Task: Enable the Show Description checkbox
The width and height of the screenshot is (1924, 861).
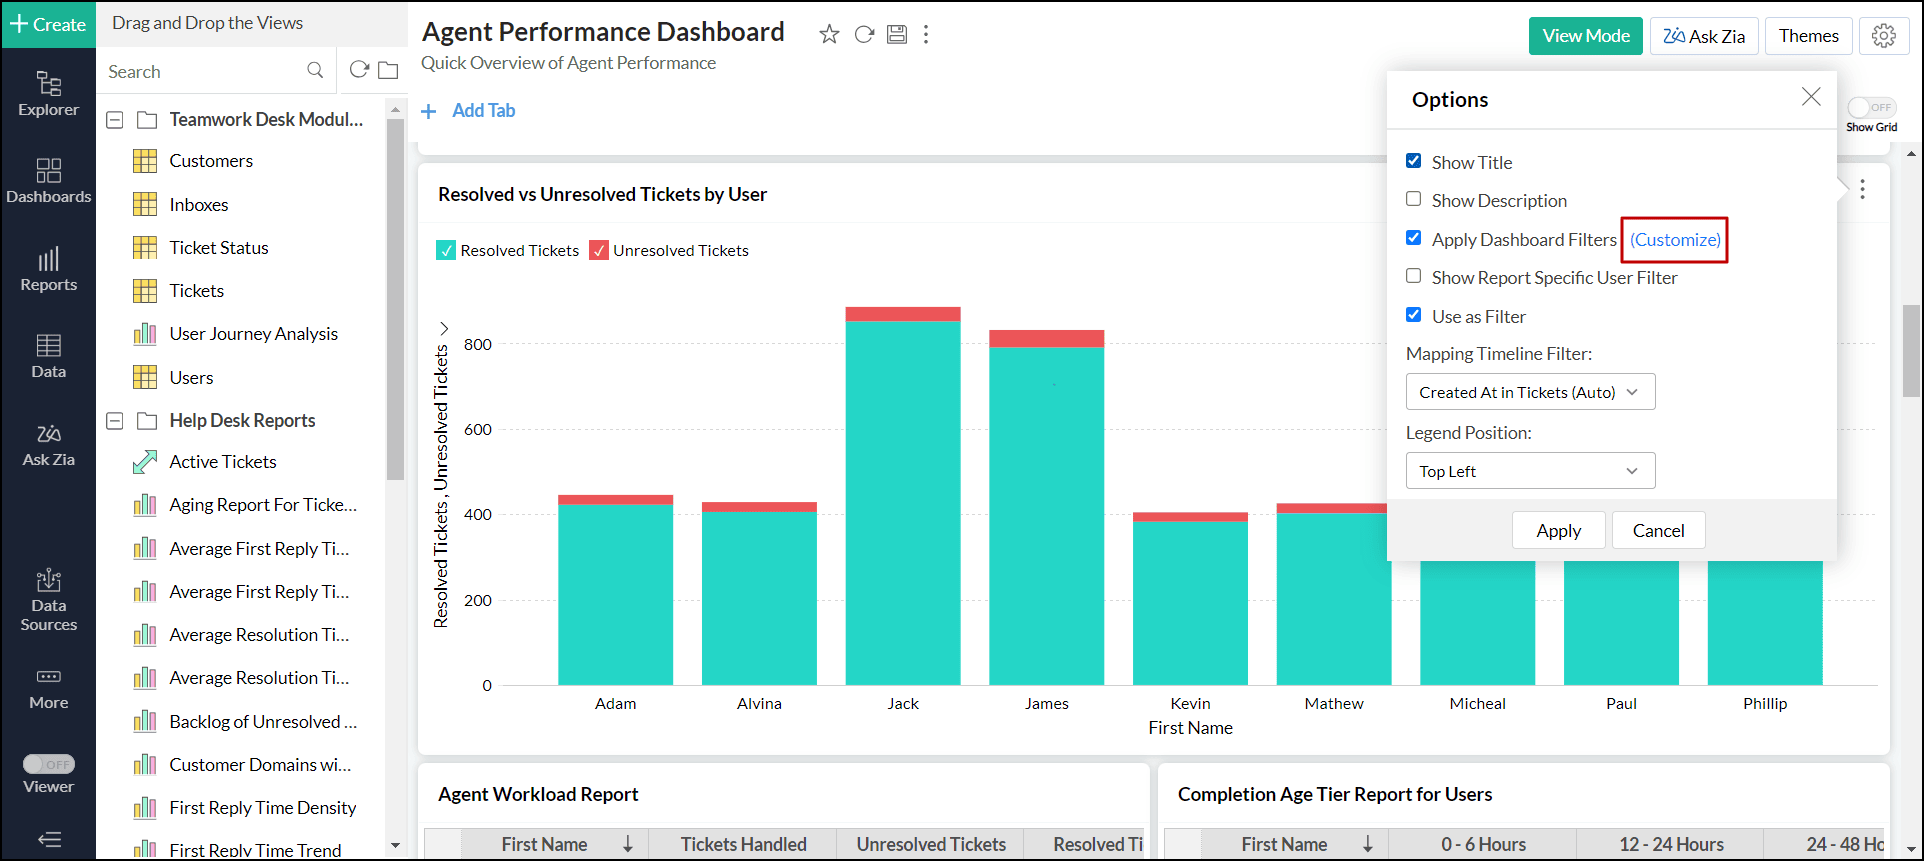Action: [x=1414, y=200]
